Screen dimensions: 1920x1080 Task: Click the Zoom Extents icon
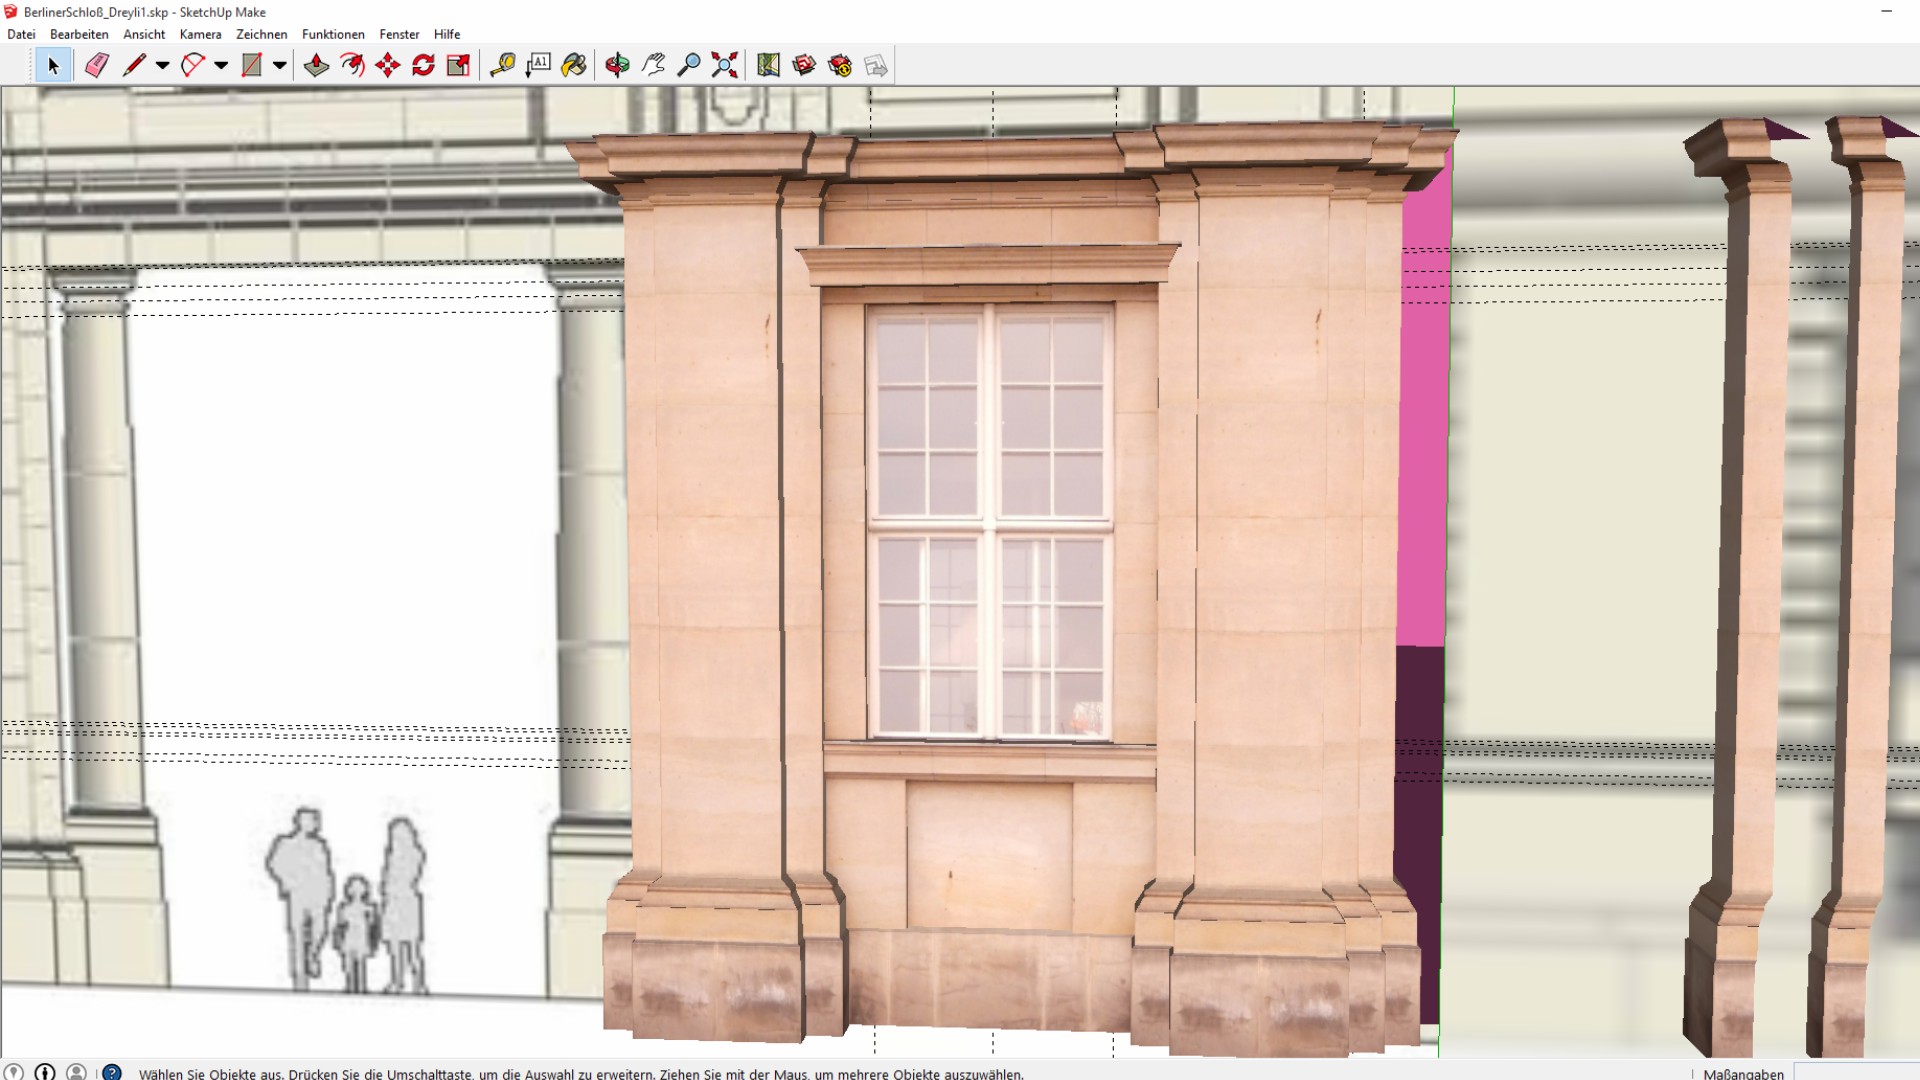click(x=725, y=66)
